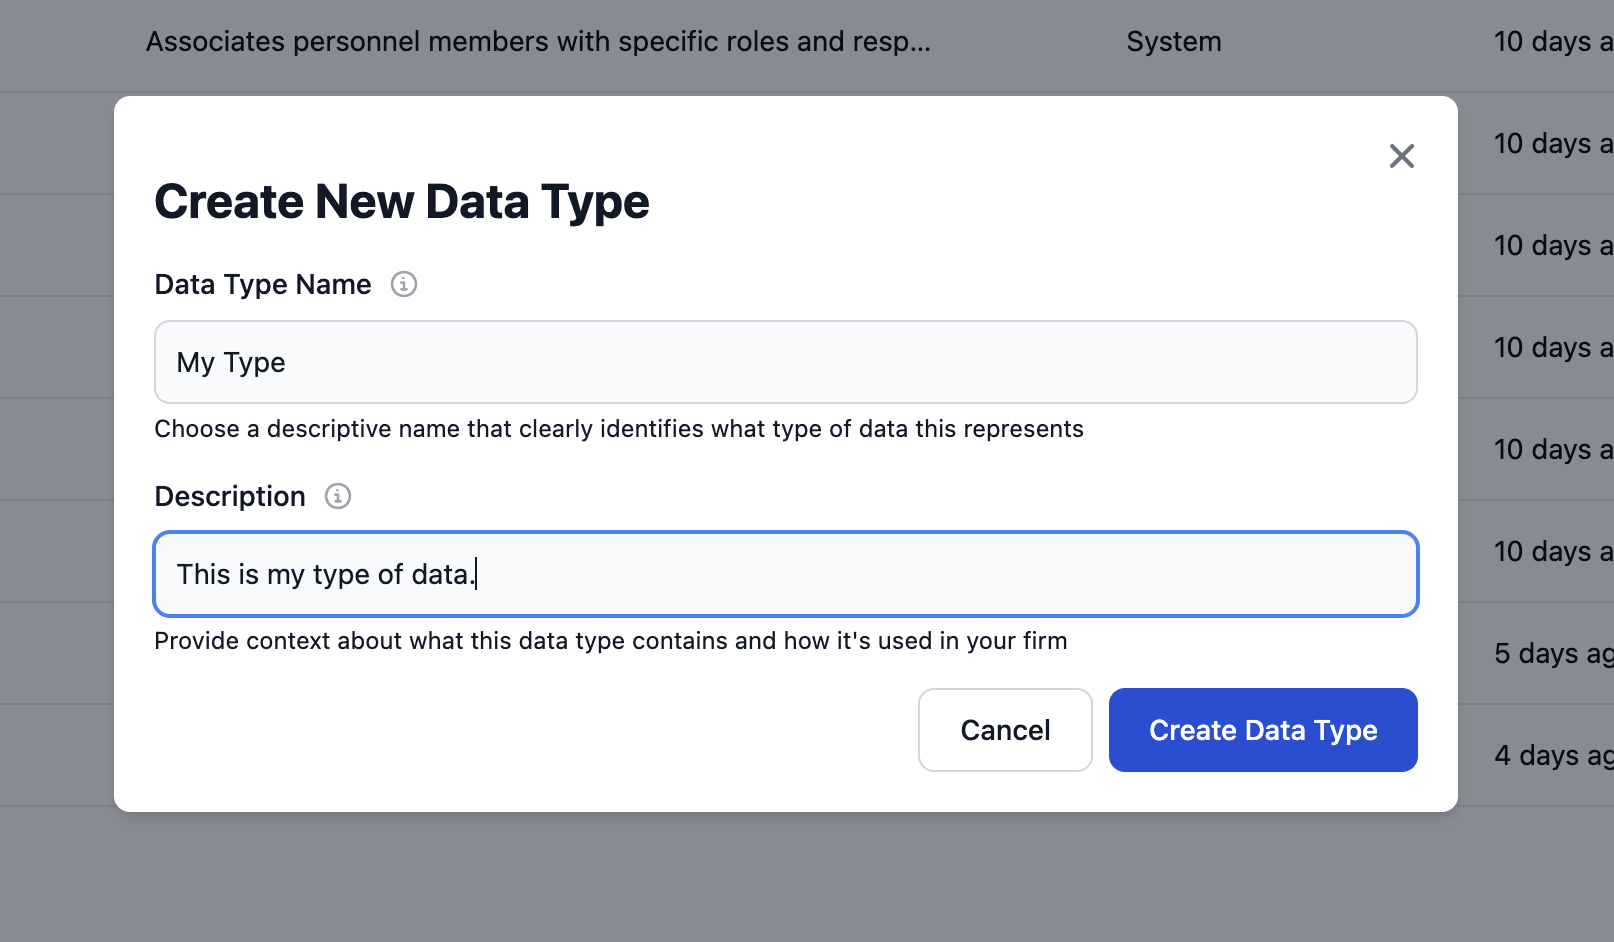
Task: Cancel creating the new data type
Action: (1004, 730)
